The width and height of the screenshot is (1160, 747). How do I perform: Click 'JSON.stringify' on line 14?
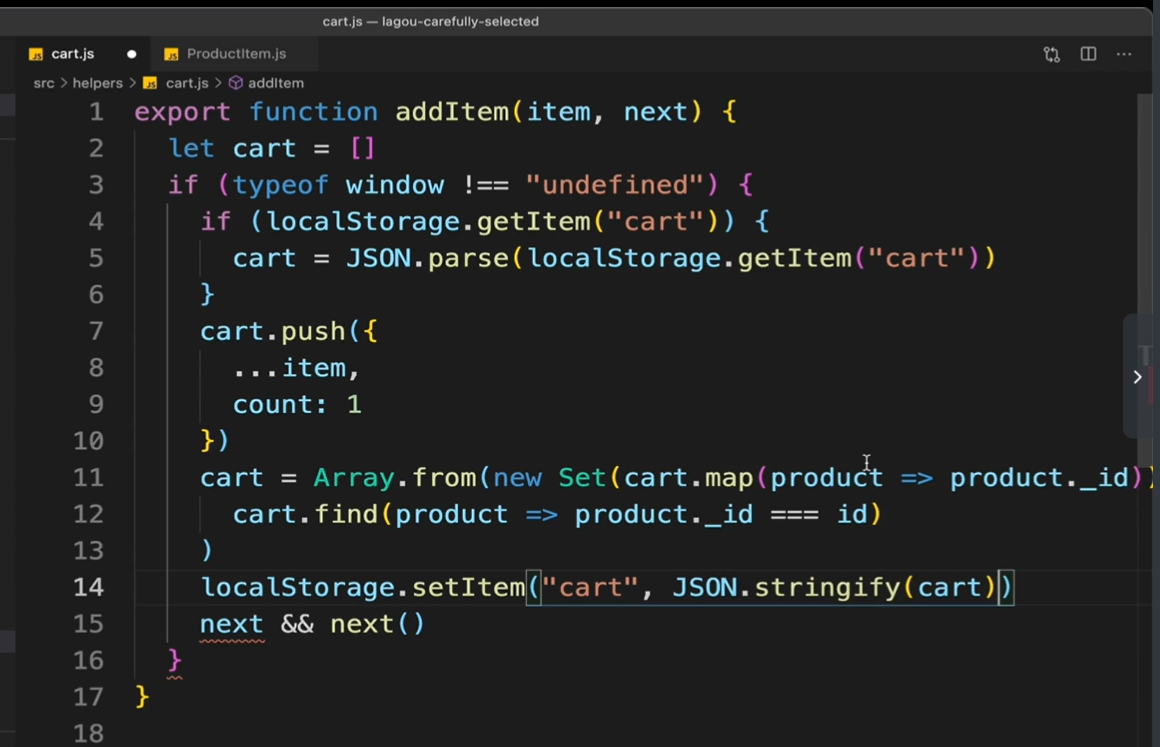click(786, 587)
